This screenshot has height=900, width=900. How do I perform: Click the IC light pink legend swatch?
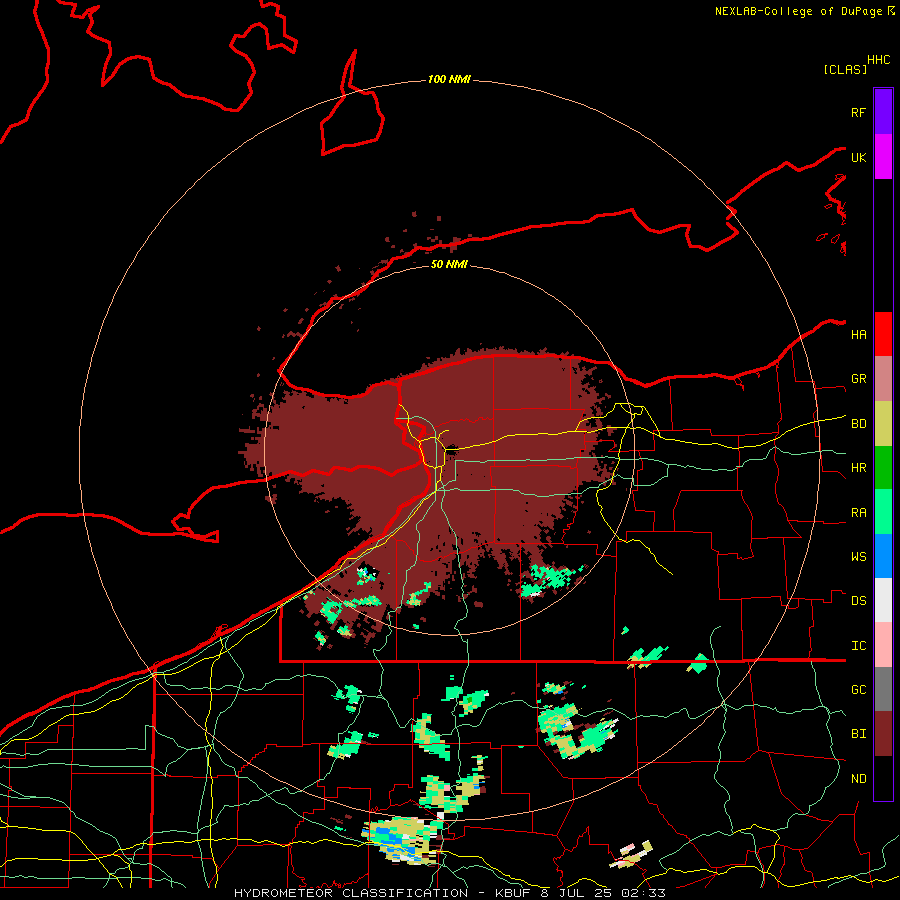(883, 645)
